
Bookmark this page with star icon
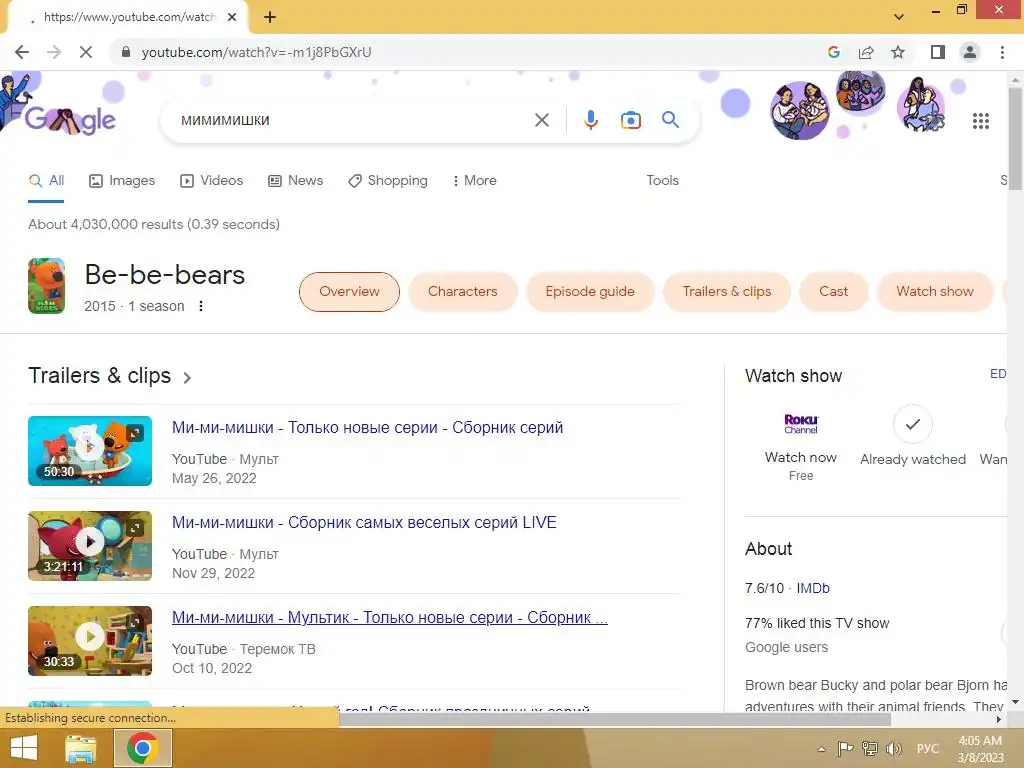[898, 52]
